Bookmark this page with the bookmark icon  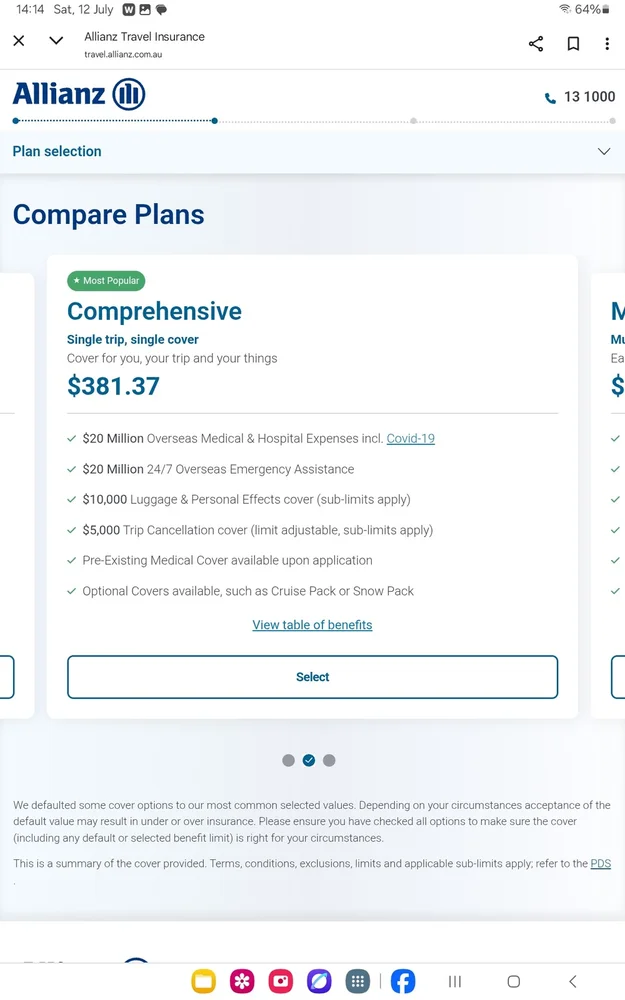coord(573,43)
